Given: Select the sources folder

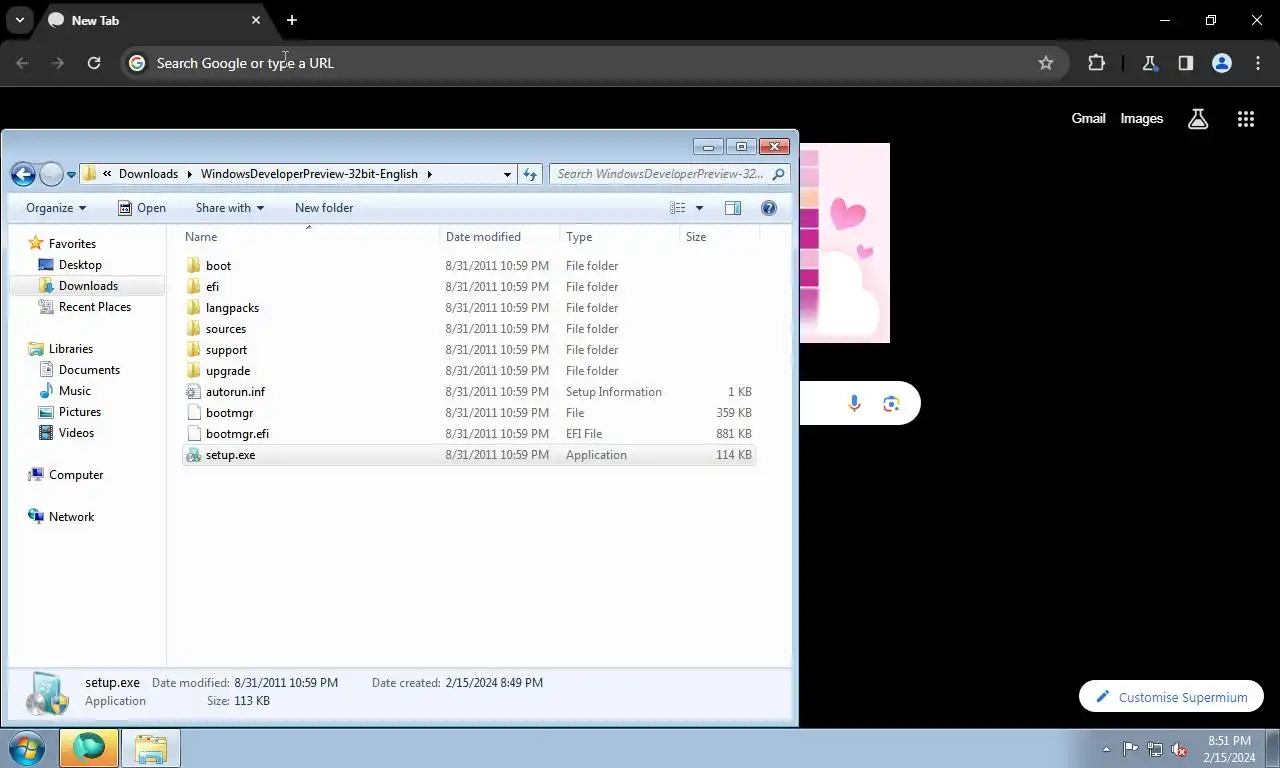Looking at the screenshot, I should [x=226, y=329].
